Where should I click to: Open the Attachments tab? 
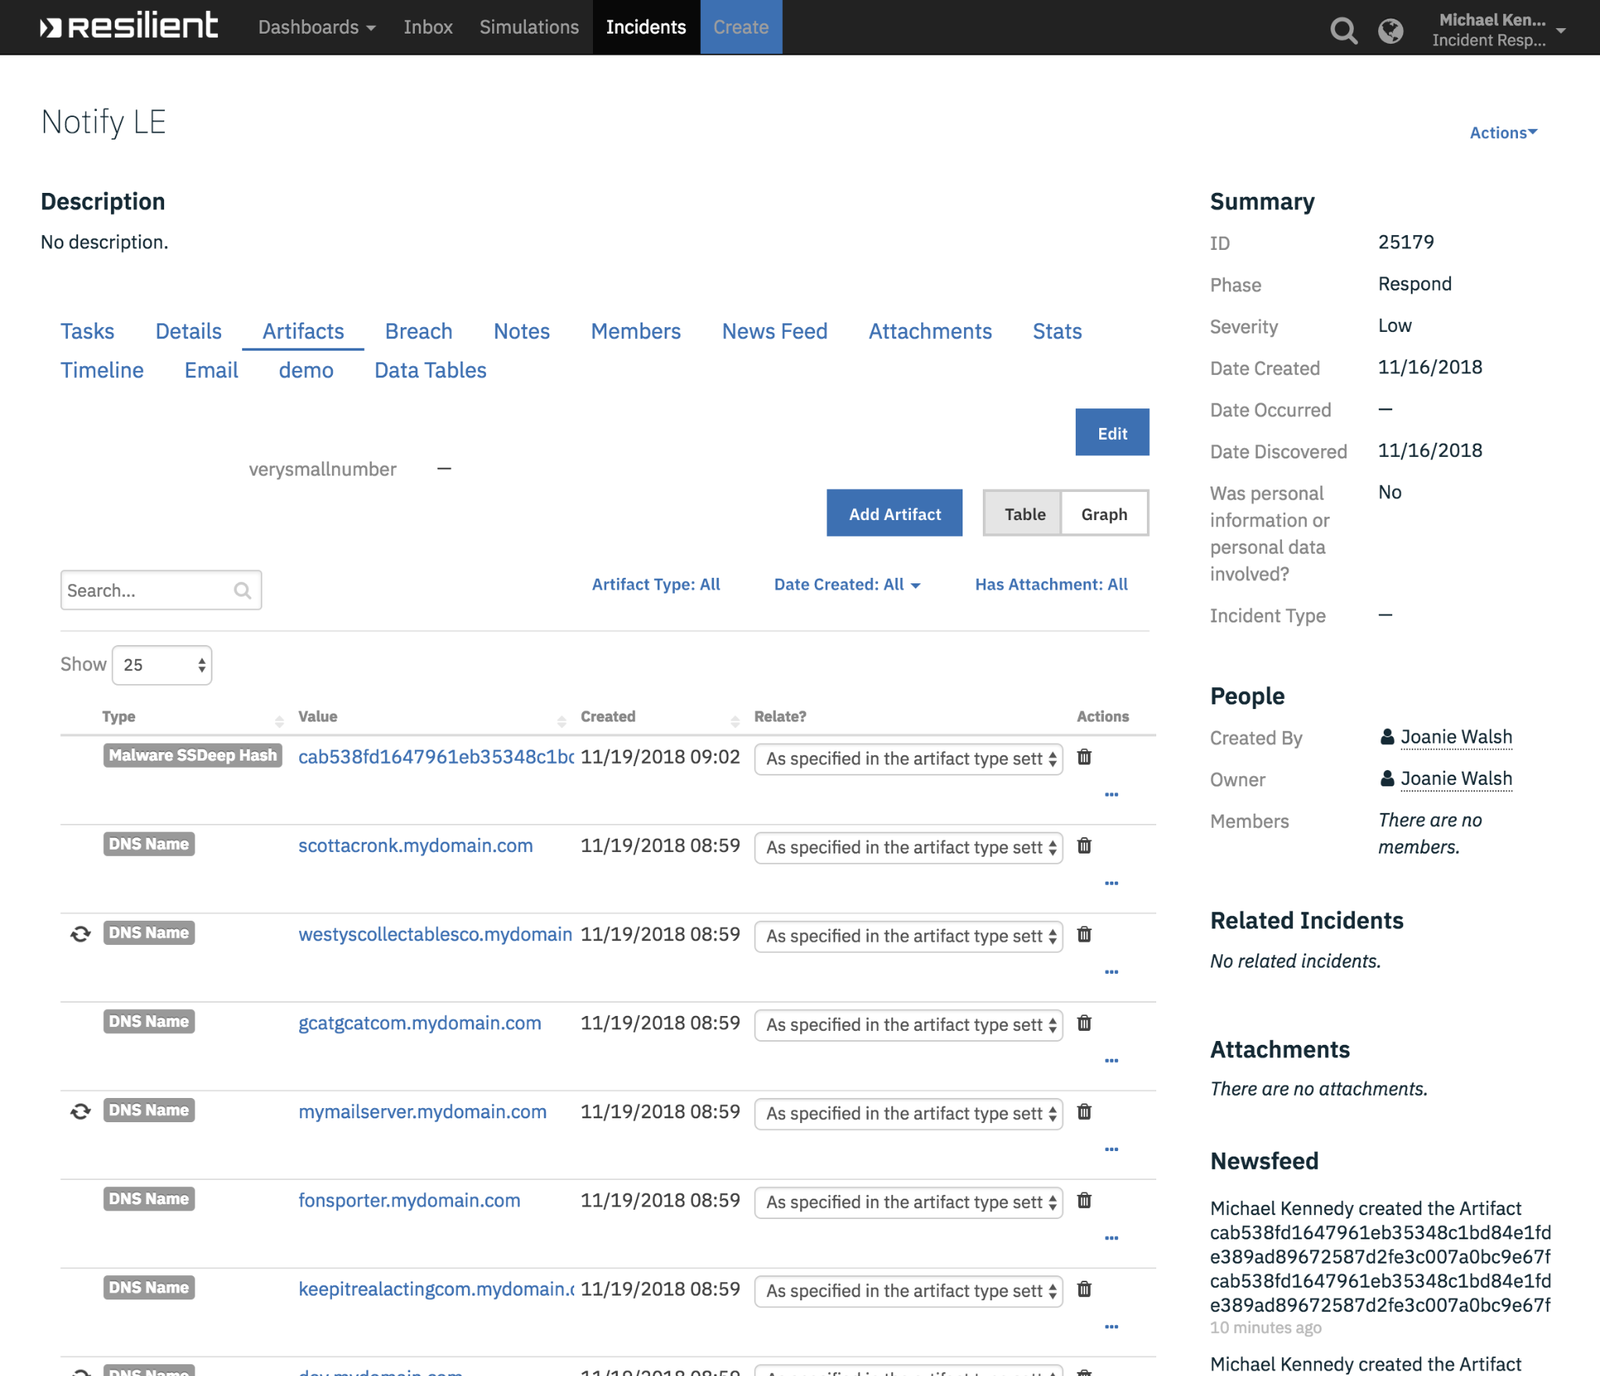930,331
